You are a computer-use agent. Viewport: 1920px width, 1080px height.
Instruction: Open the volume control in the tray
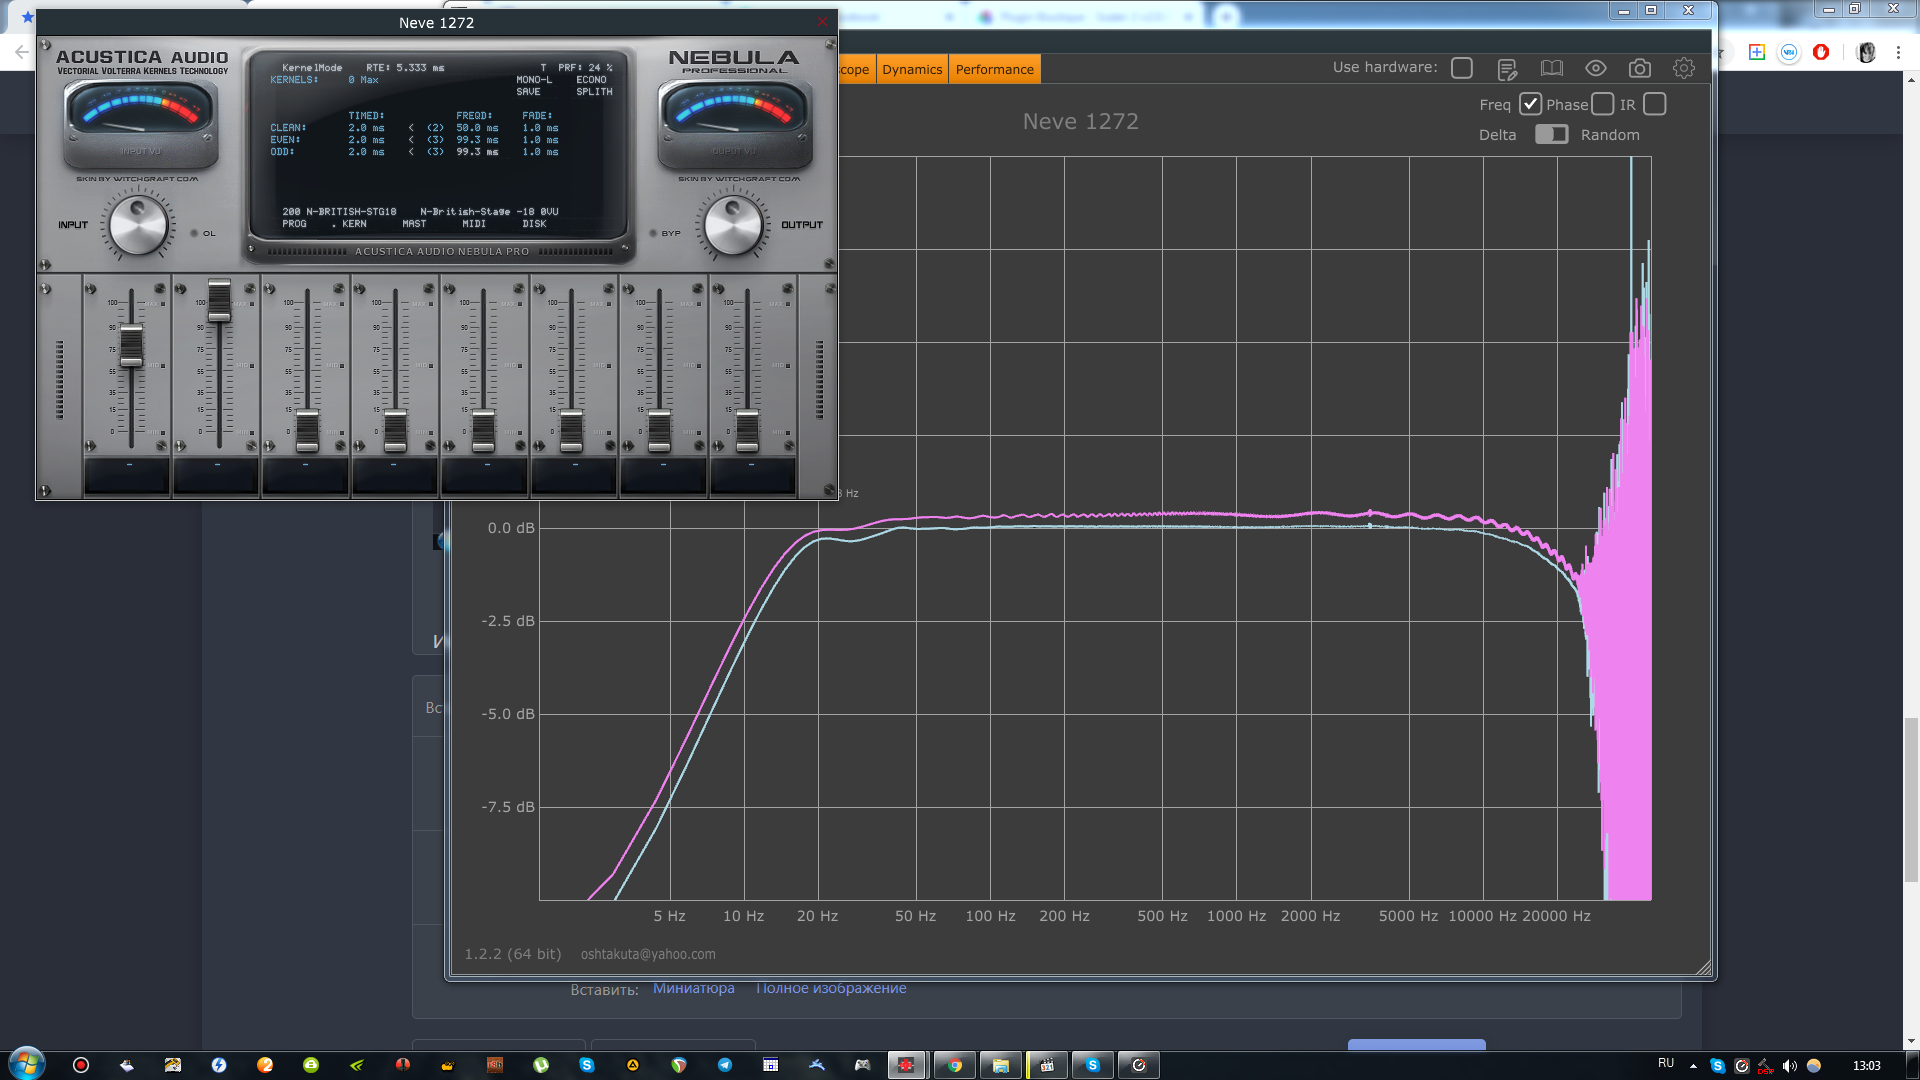coord(1789,1066)
